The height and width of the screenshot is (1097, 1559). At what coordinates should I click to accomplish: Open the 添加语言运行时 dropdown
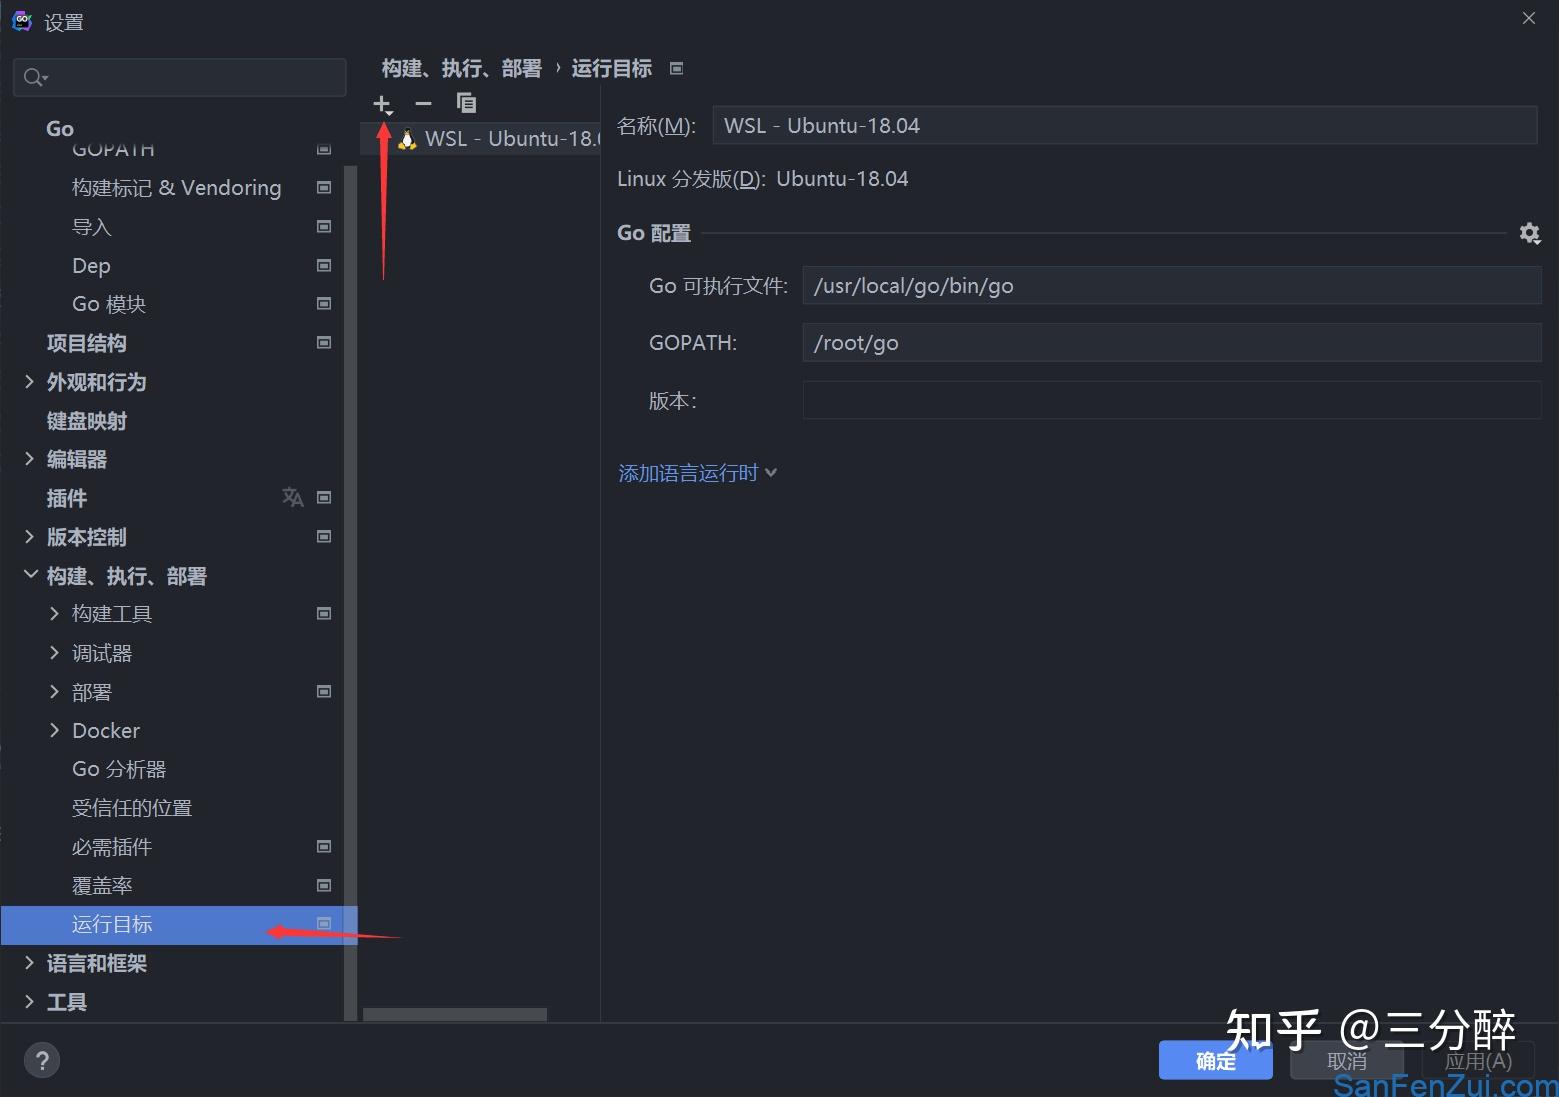(x=688, y=472)
